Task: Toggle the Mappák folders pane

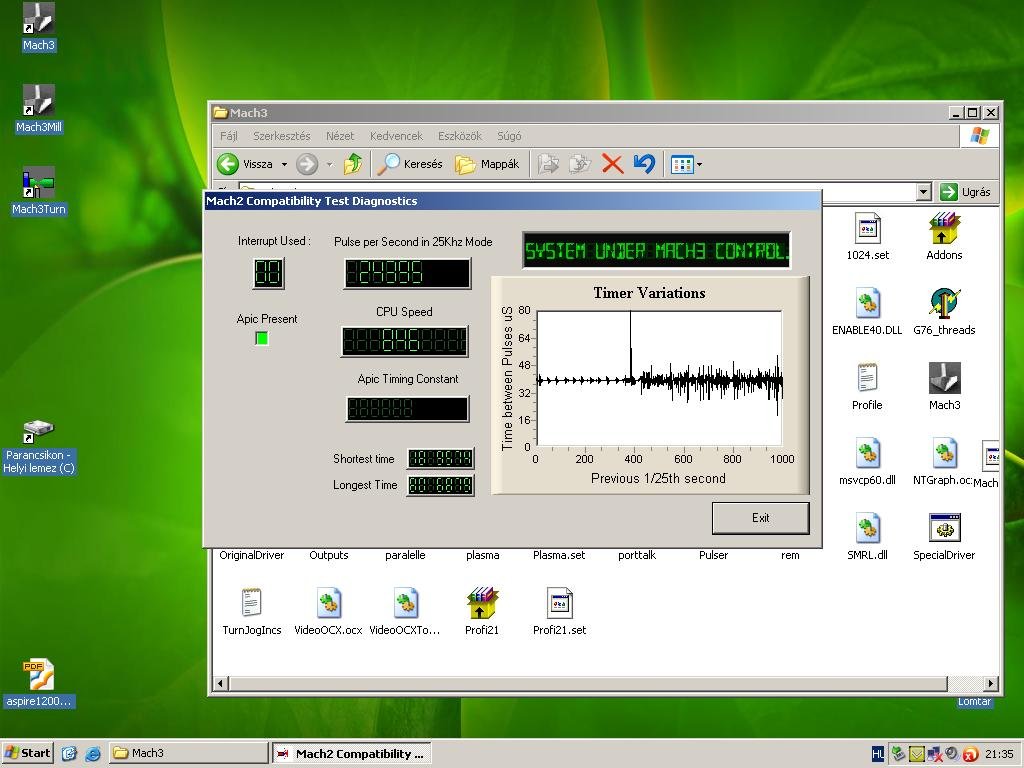Action: [x=487, y=164]
